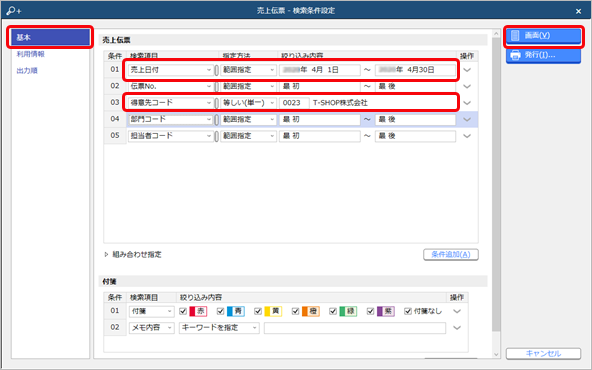Viewport: 592px width, 370px height.
Task: Click the 担当者コード end field 最後
Action: (x=415, y=136)
